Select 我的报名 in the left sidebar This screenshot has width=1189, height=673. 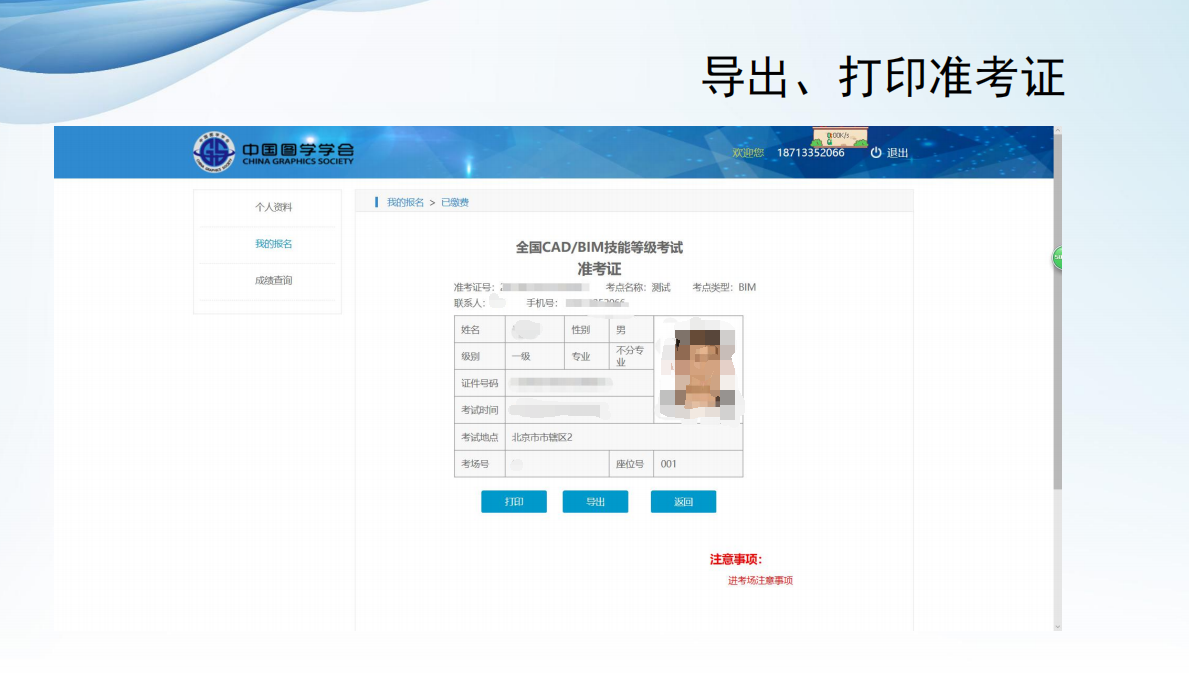(273, 244)
